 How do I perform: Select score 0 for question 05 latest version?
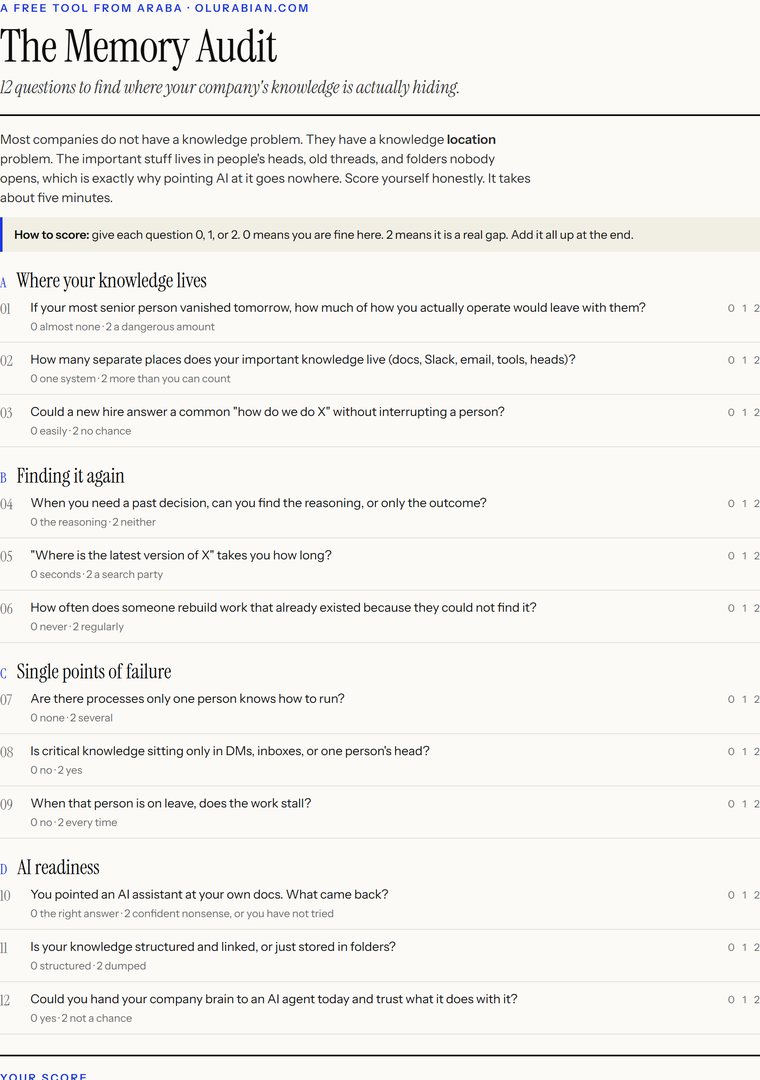click(x=731, y=556)
